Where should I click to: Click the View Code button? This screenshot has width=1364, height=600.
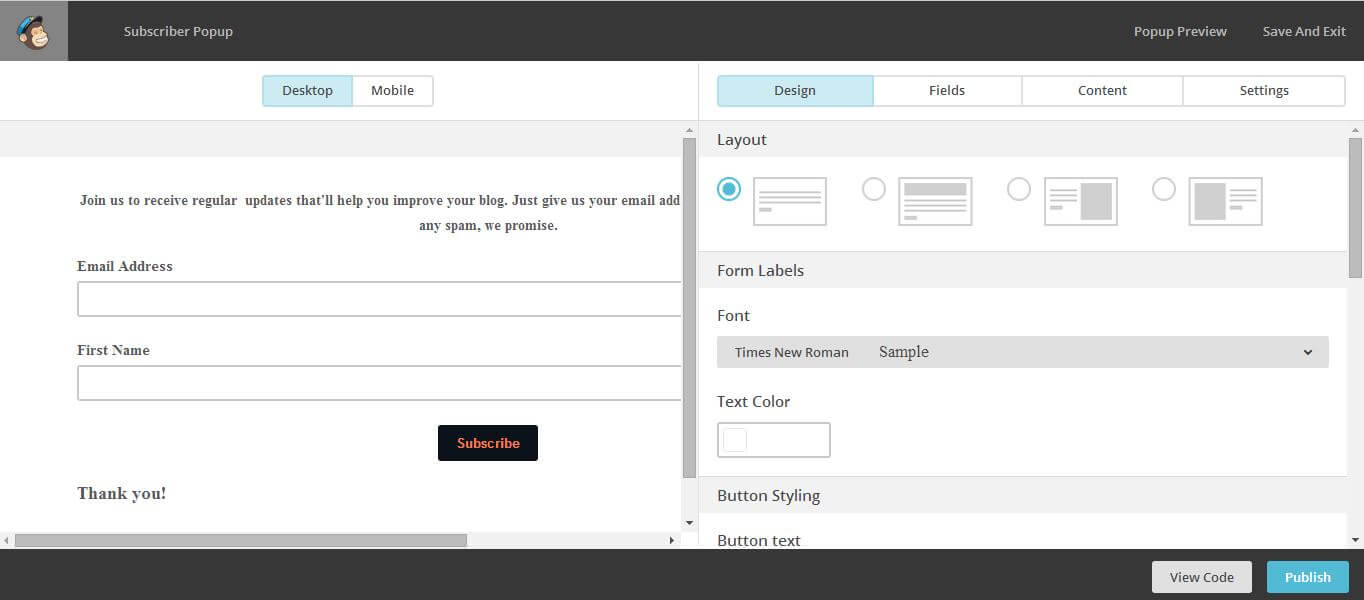click(1200, 576)
